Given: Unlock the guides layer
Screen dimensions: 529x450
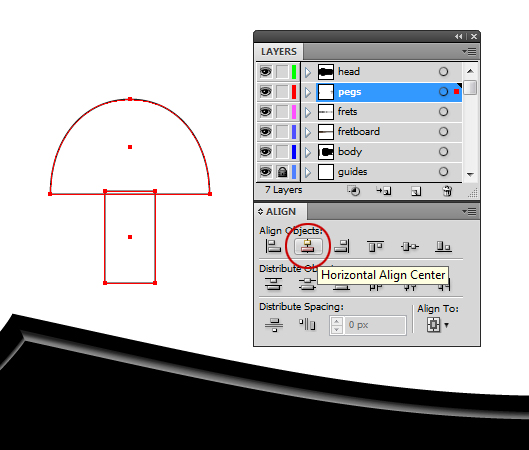Looking at the screenshot, I should click(x=282, y=172).
